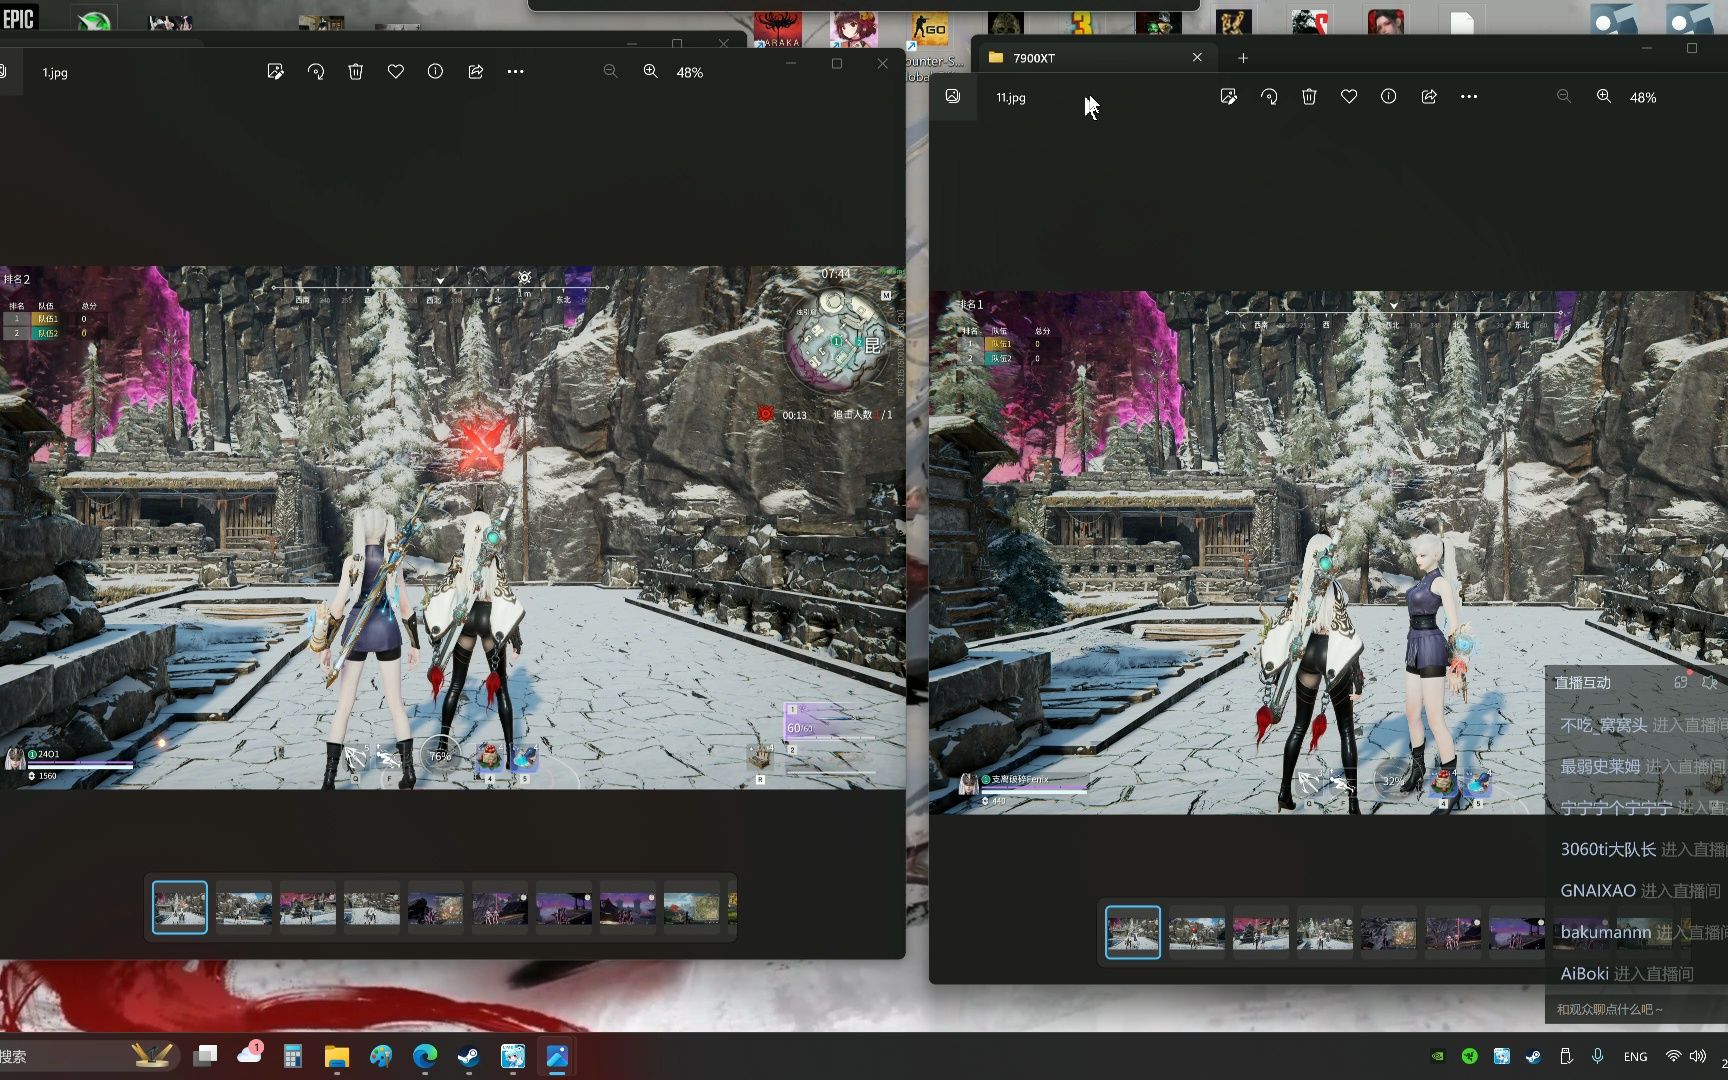Click pop-out icon in 直播互动 panel header
Image resolution: width=1728 pixels, height=1080 pixels.
(x=1681, y=682)
